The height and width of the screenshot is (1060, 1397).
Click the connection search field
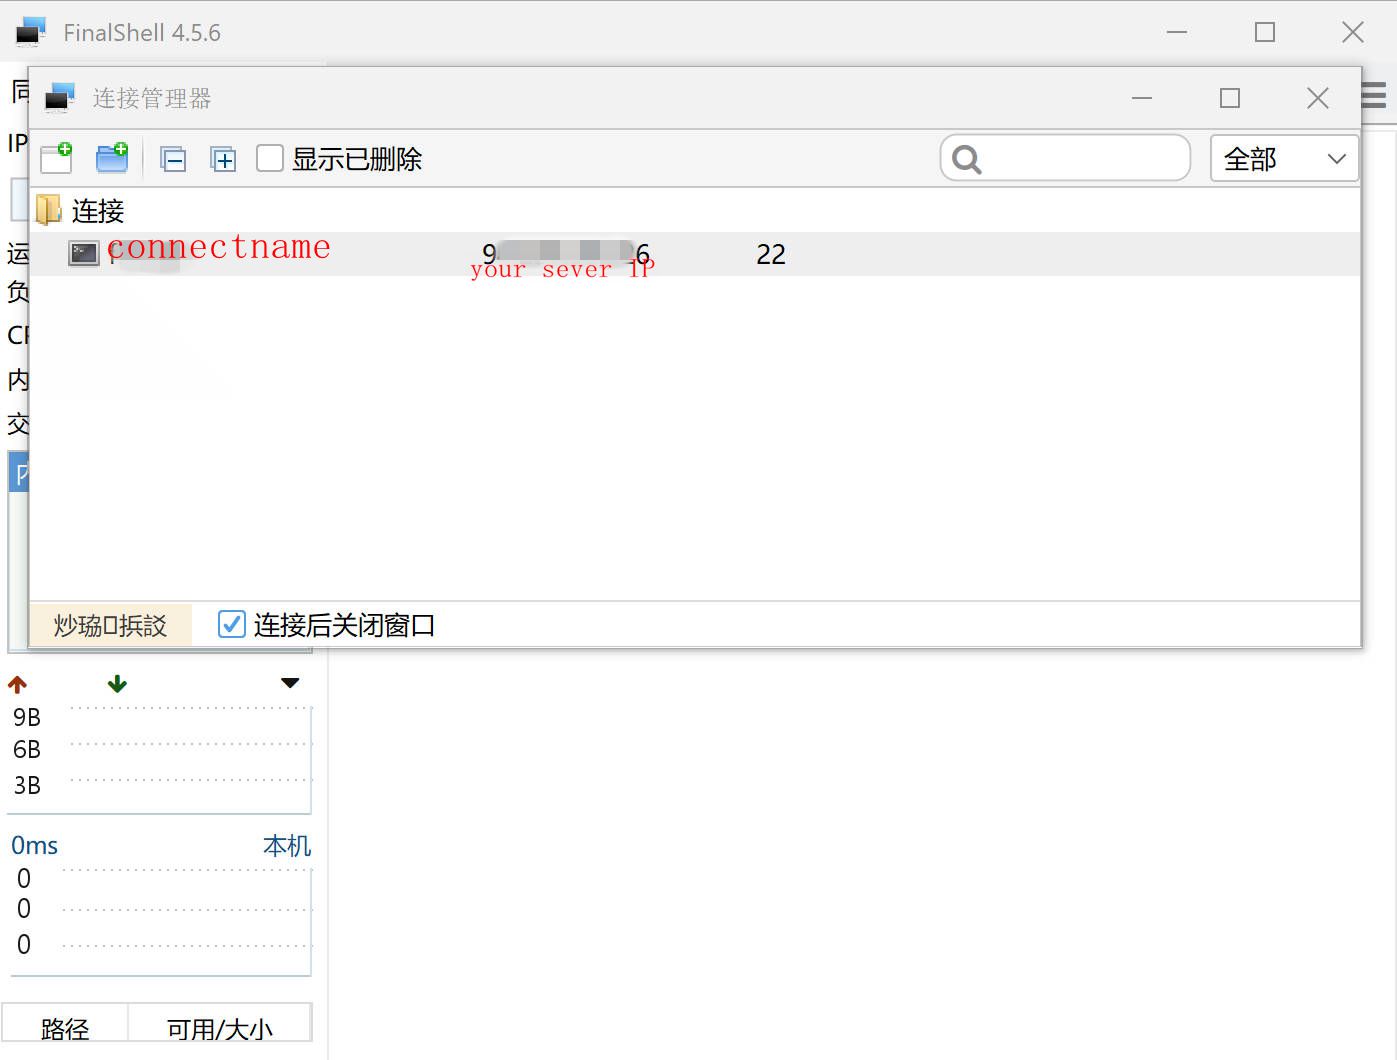[1065, 158]
